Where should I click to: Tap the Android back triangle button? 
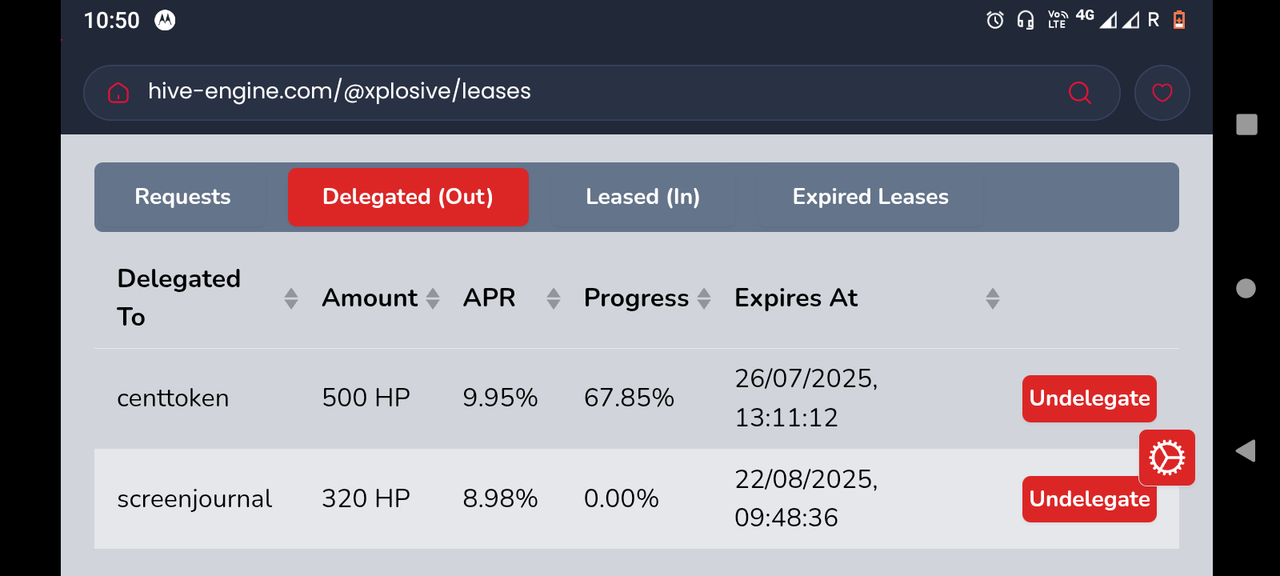coord(1245,451)
